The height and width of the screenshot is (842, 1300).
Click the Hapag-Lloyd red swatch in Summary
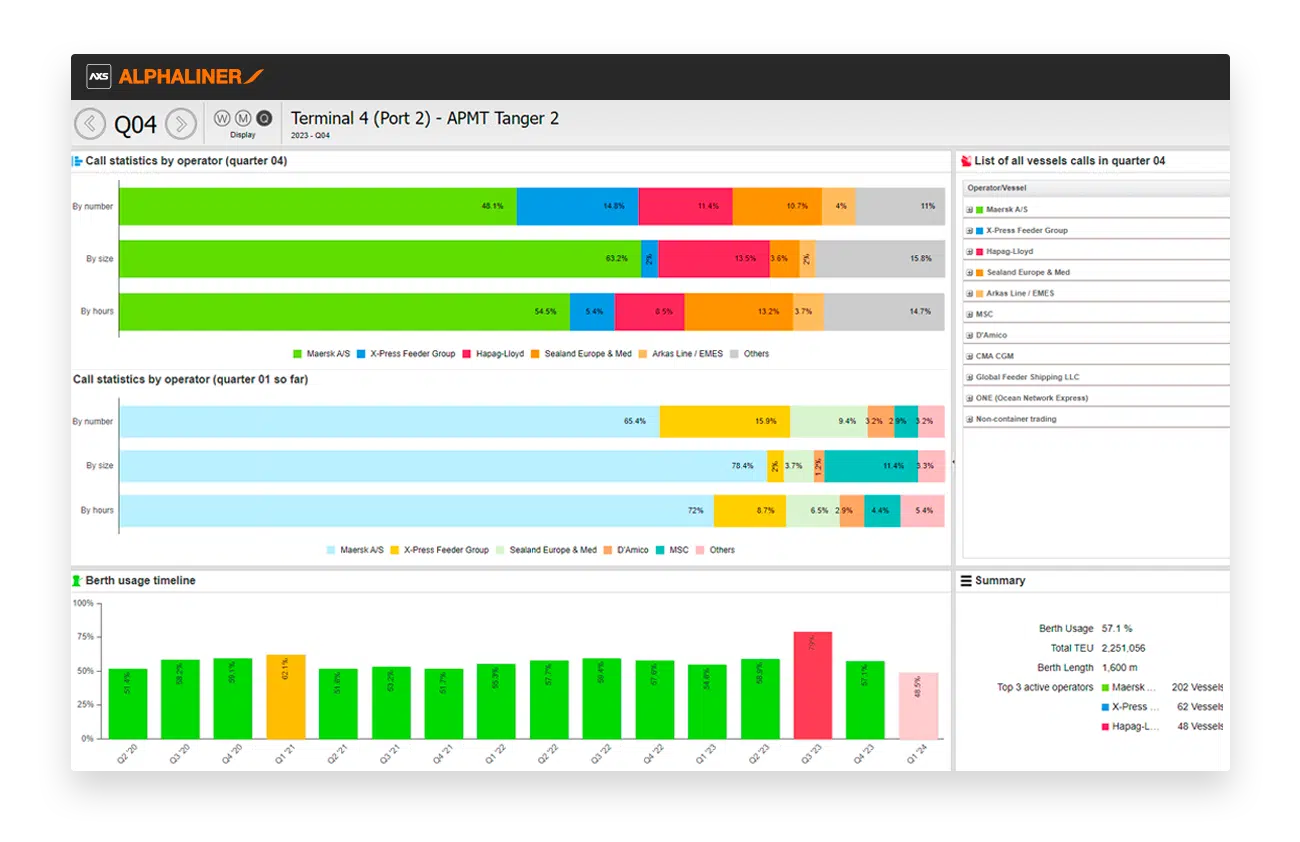[1103, 727]
